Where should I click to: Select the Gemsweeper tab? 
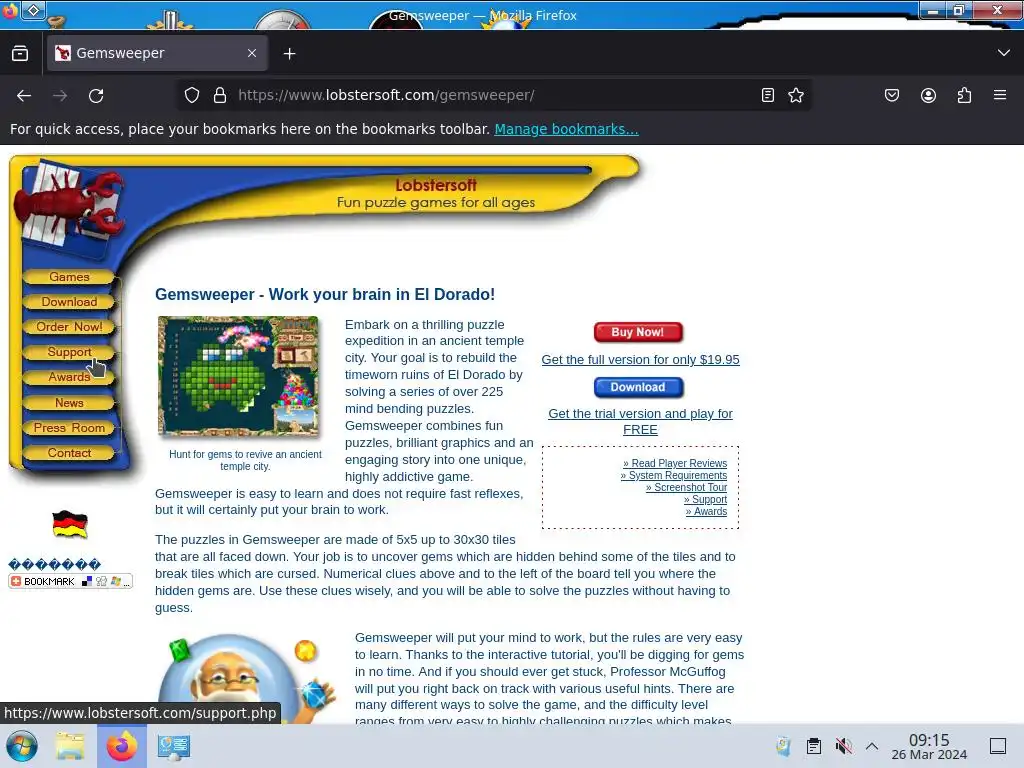coord(157,54)
